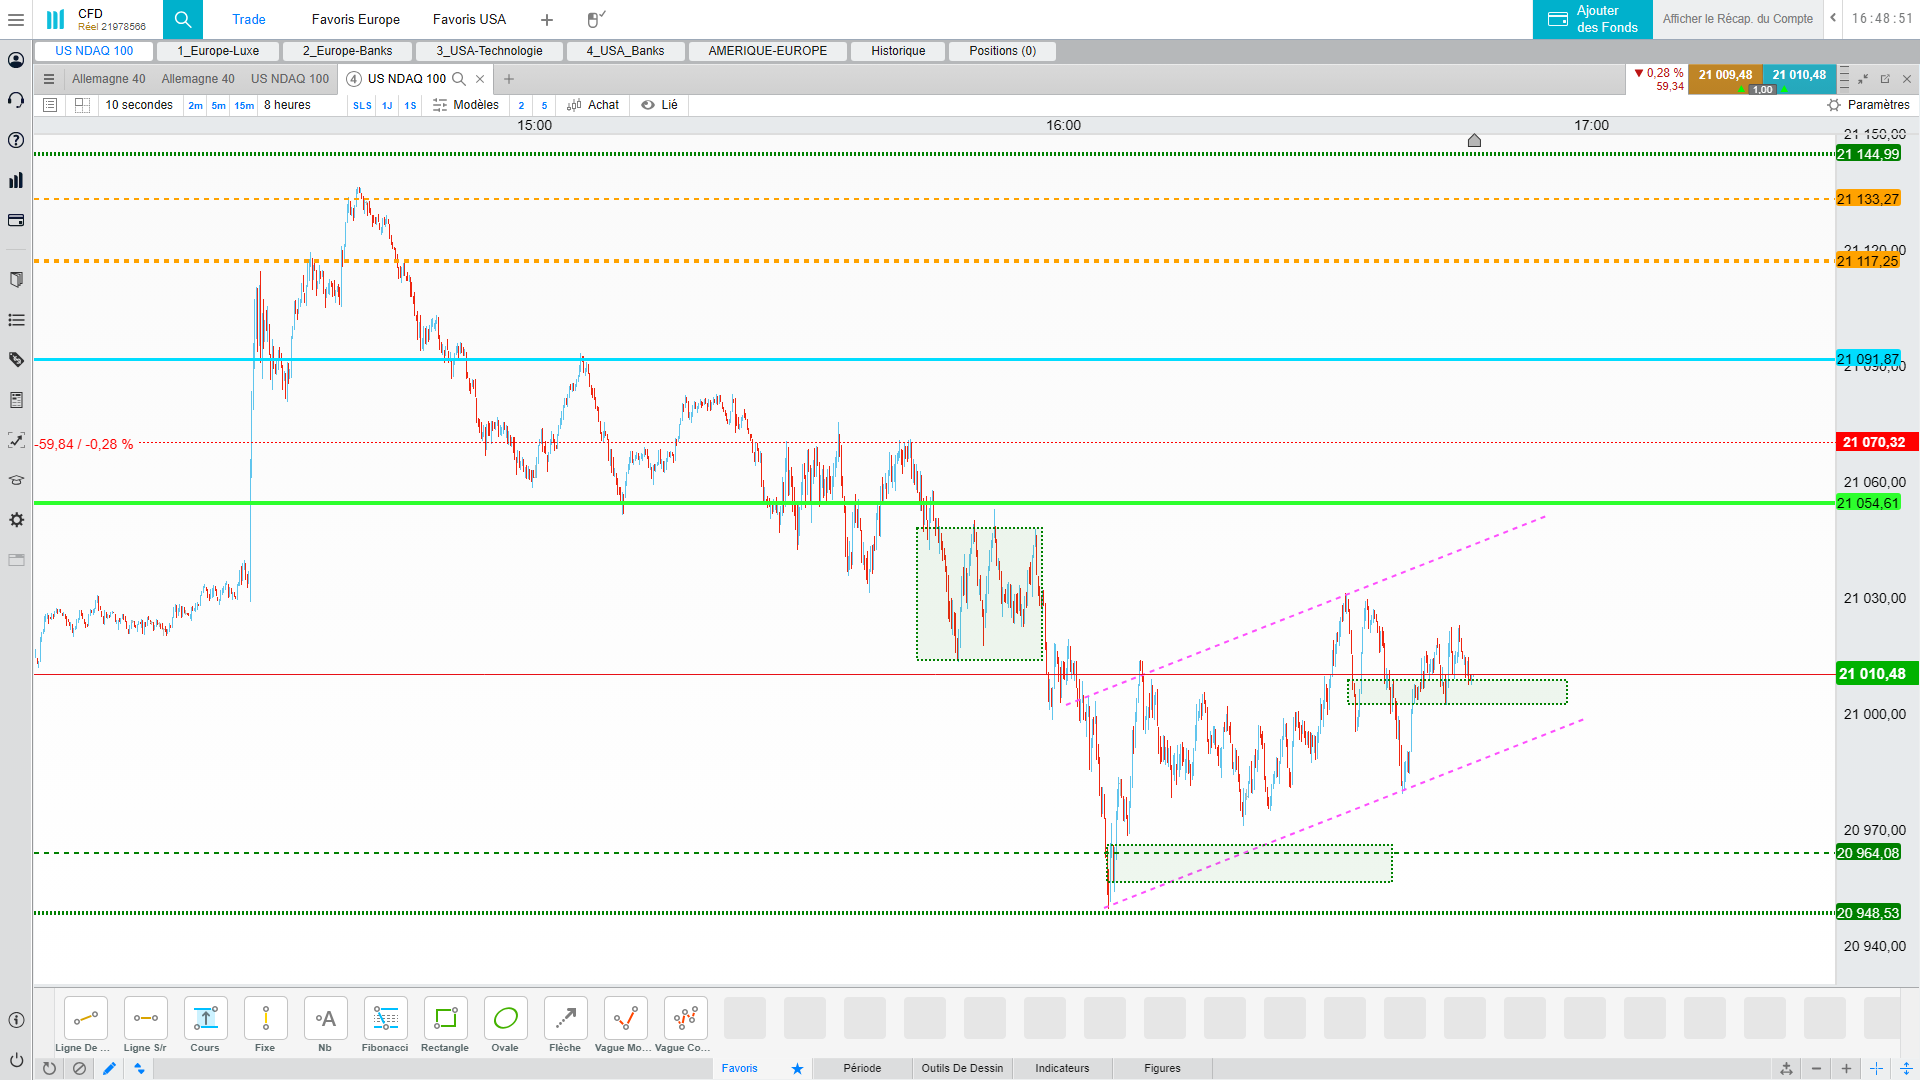
Task: Click Ajouter des Fonds button
Action: pos(1592,19)
